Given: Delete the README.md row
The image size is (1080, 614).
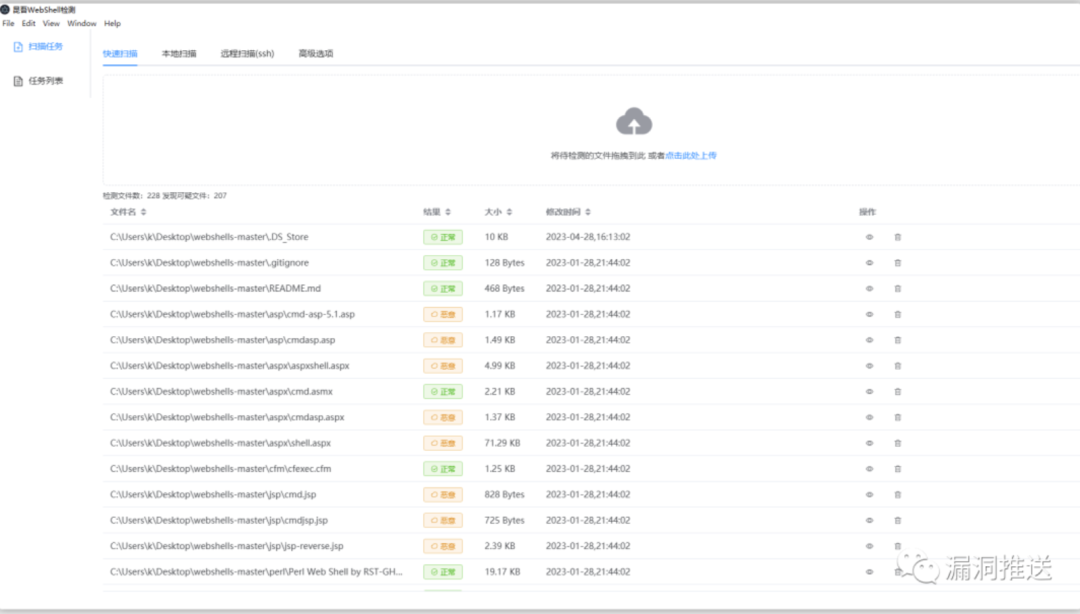Looking at the screenshot, I should click(x=897, y=289).
